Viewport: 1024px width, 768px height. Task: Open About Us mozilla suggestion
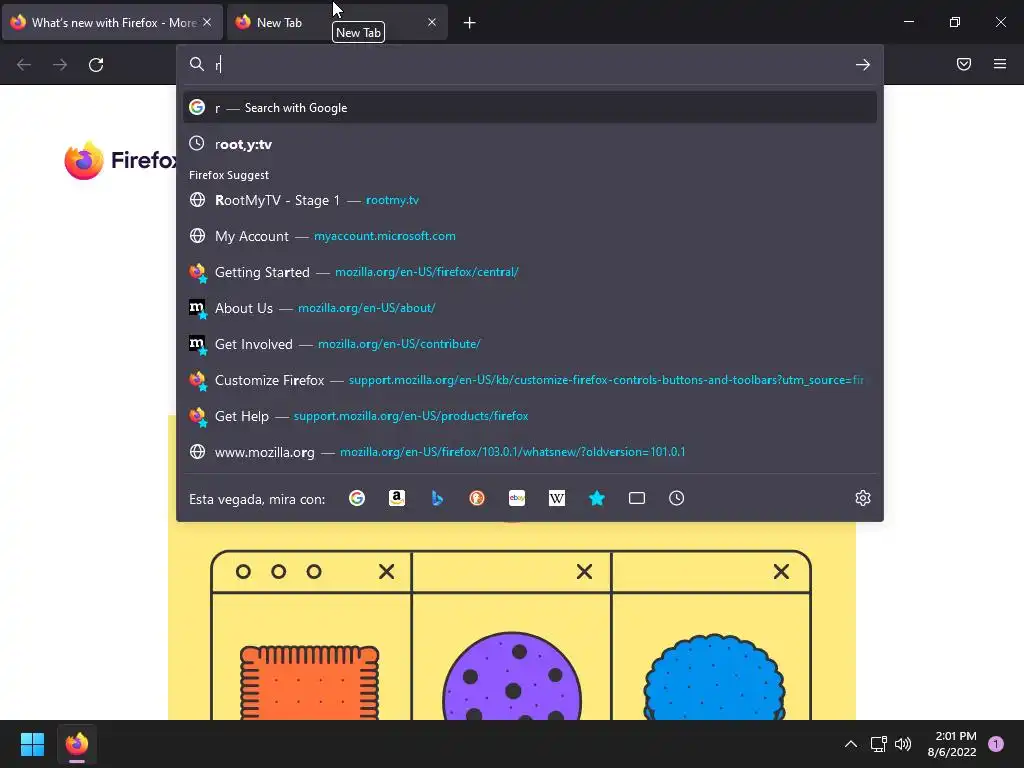[x=530, y=308]
